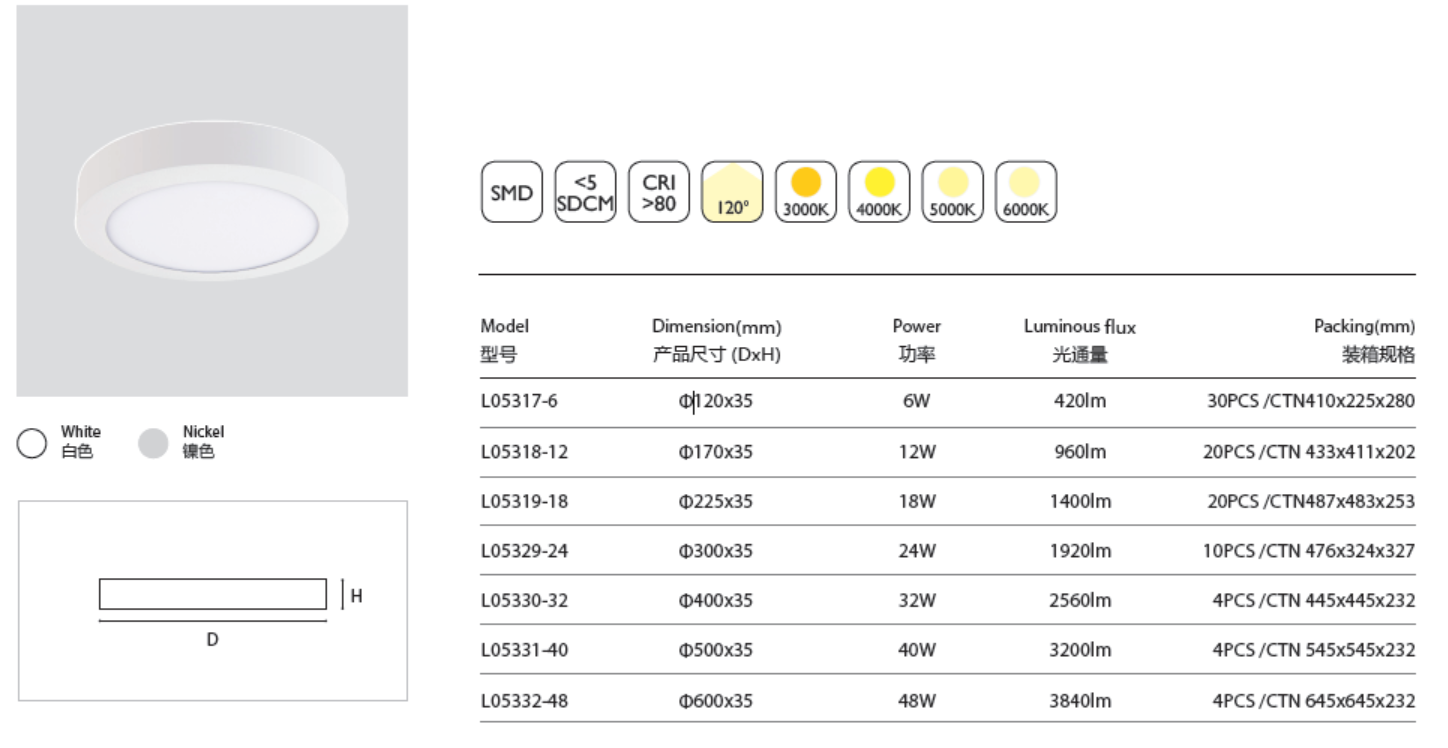
Task: Click the Φ500x35 dimension cell
Action: [716, 650]
